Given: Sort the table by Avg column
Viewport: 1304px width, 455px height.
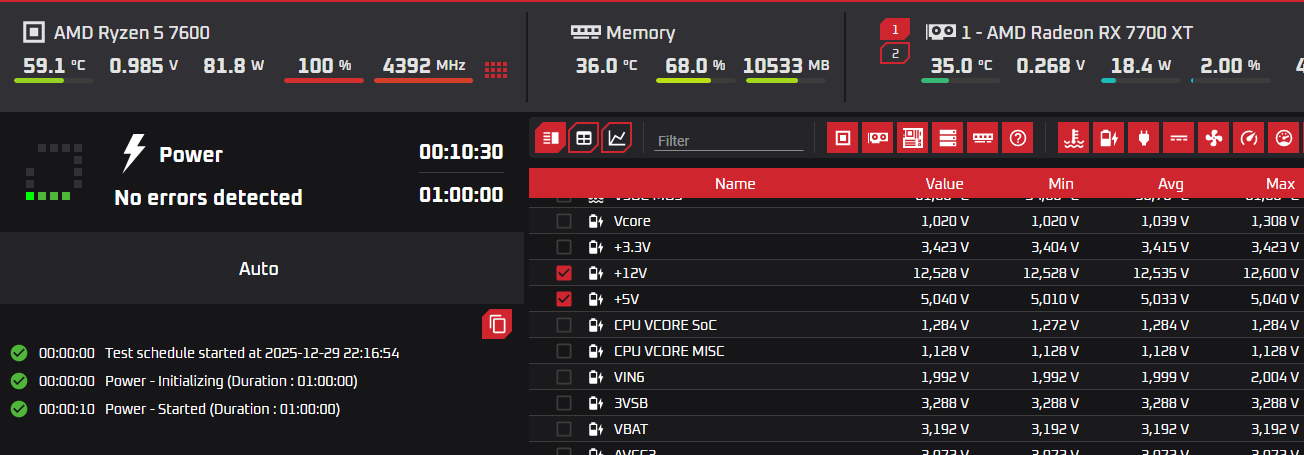Looking at the screenshot, I should 1171,183.
